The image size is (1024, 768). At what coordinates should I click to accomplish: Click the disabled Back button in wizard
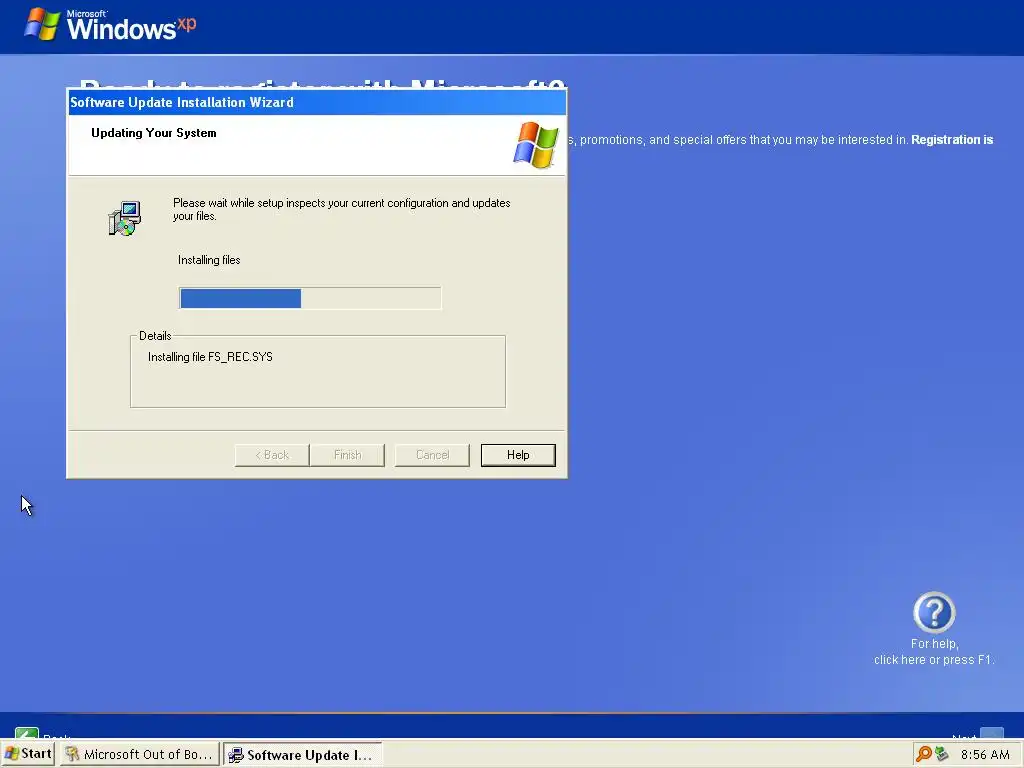pos(272,455)
